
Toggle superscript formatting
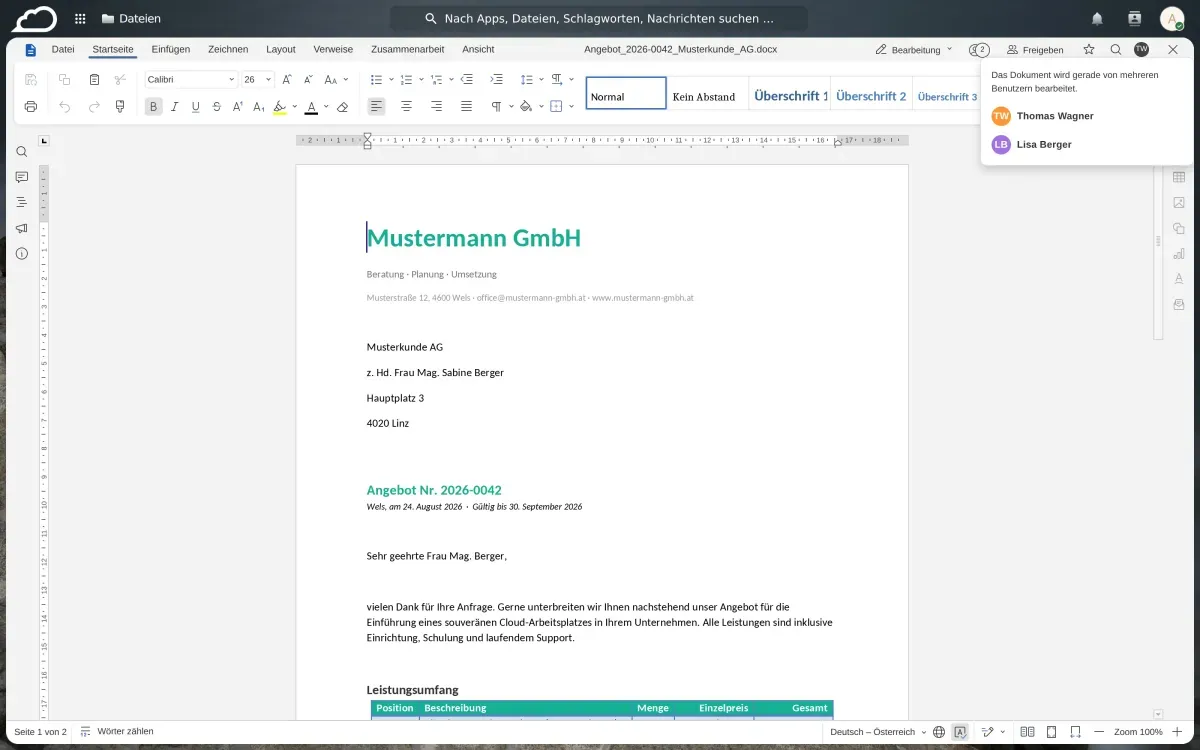coord(237,106)
